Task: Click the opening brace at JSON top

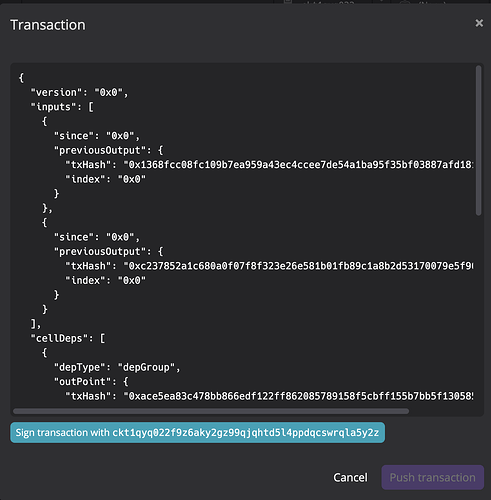Action: [21, 78]
